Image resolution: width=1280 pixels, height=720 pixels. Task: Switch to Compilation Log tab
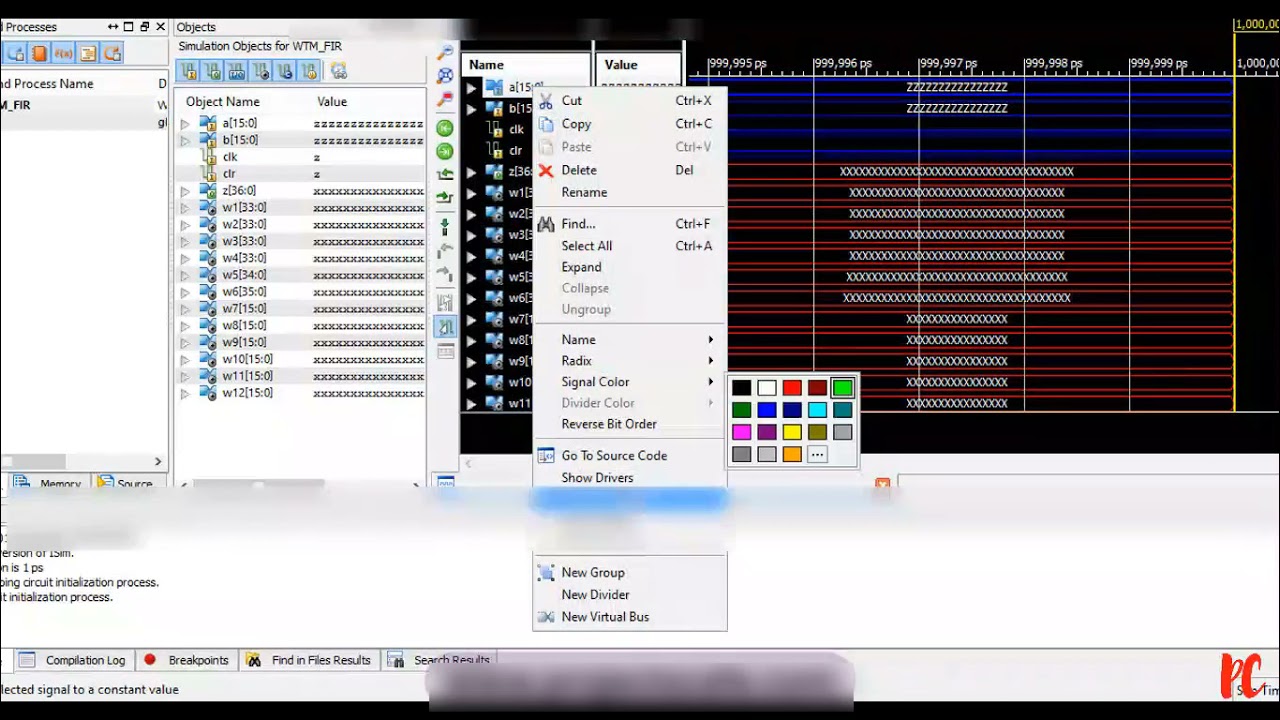(x=73, y=660)
